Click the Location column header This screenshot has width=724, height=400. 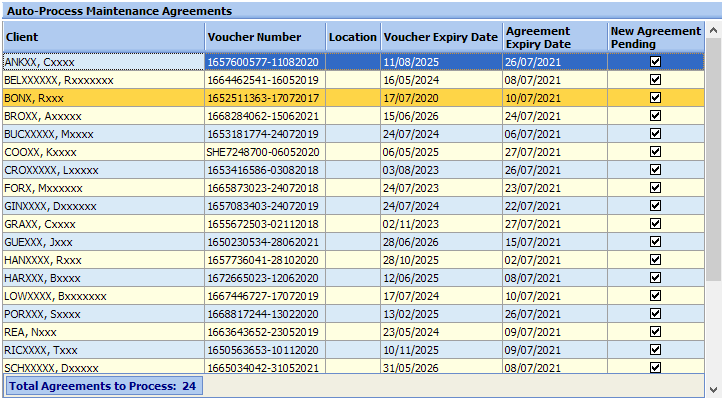(353, 37)
